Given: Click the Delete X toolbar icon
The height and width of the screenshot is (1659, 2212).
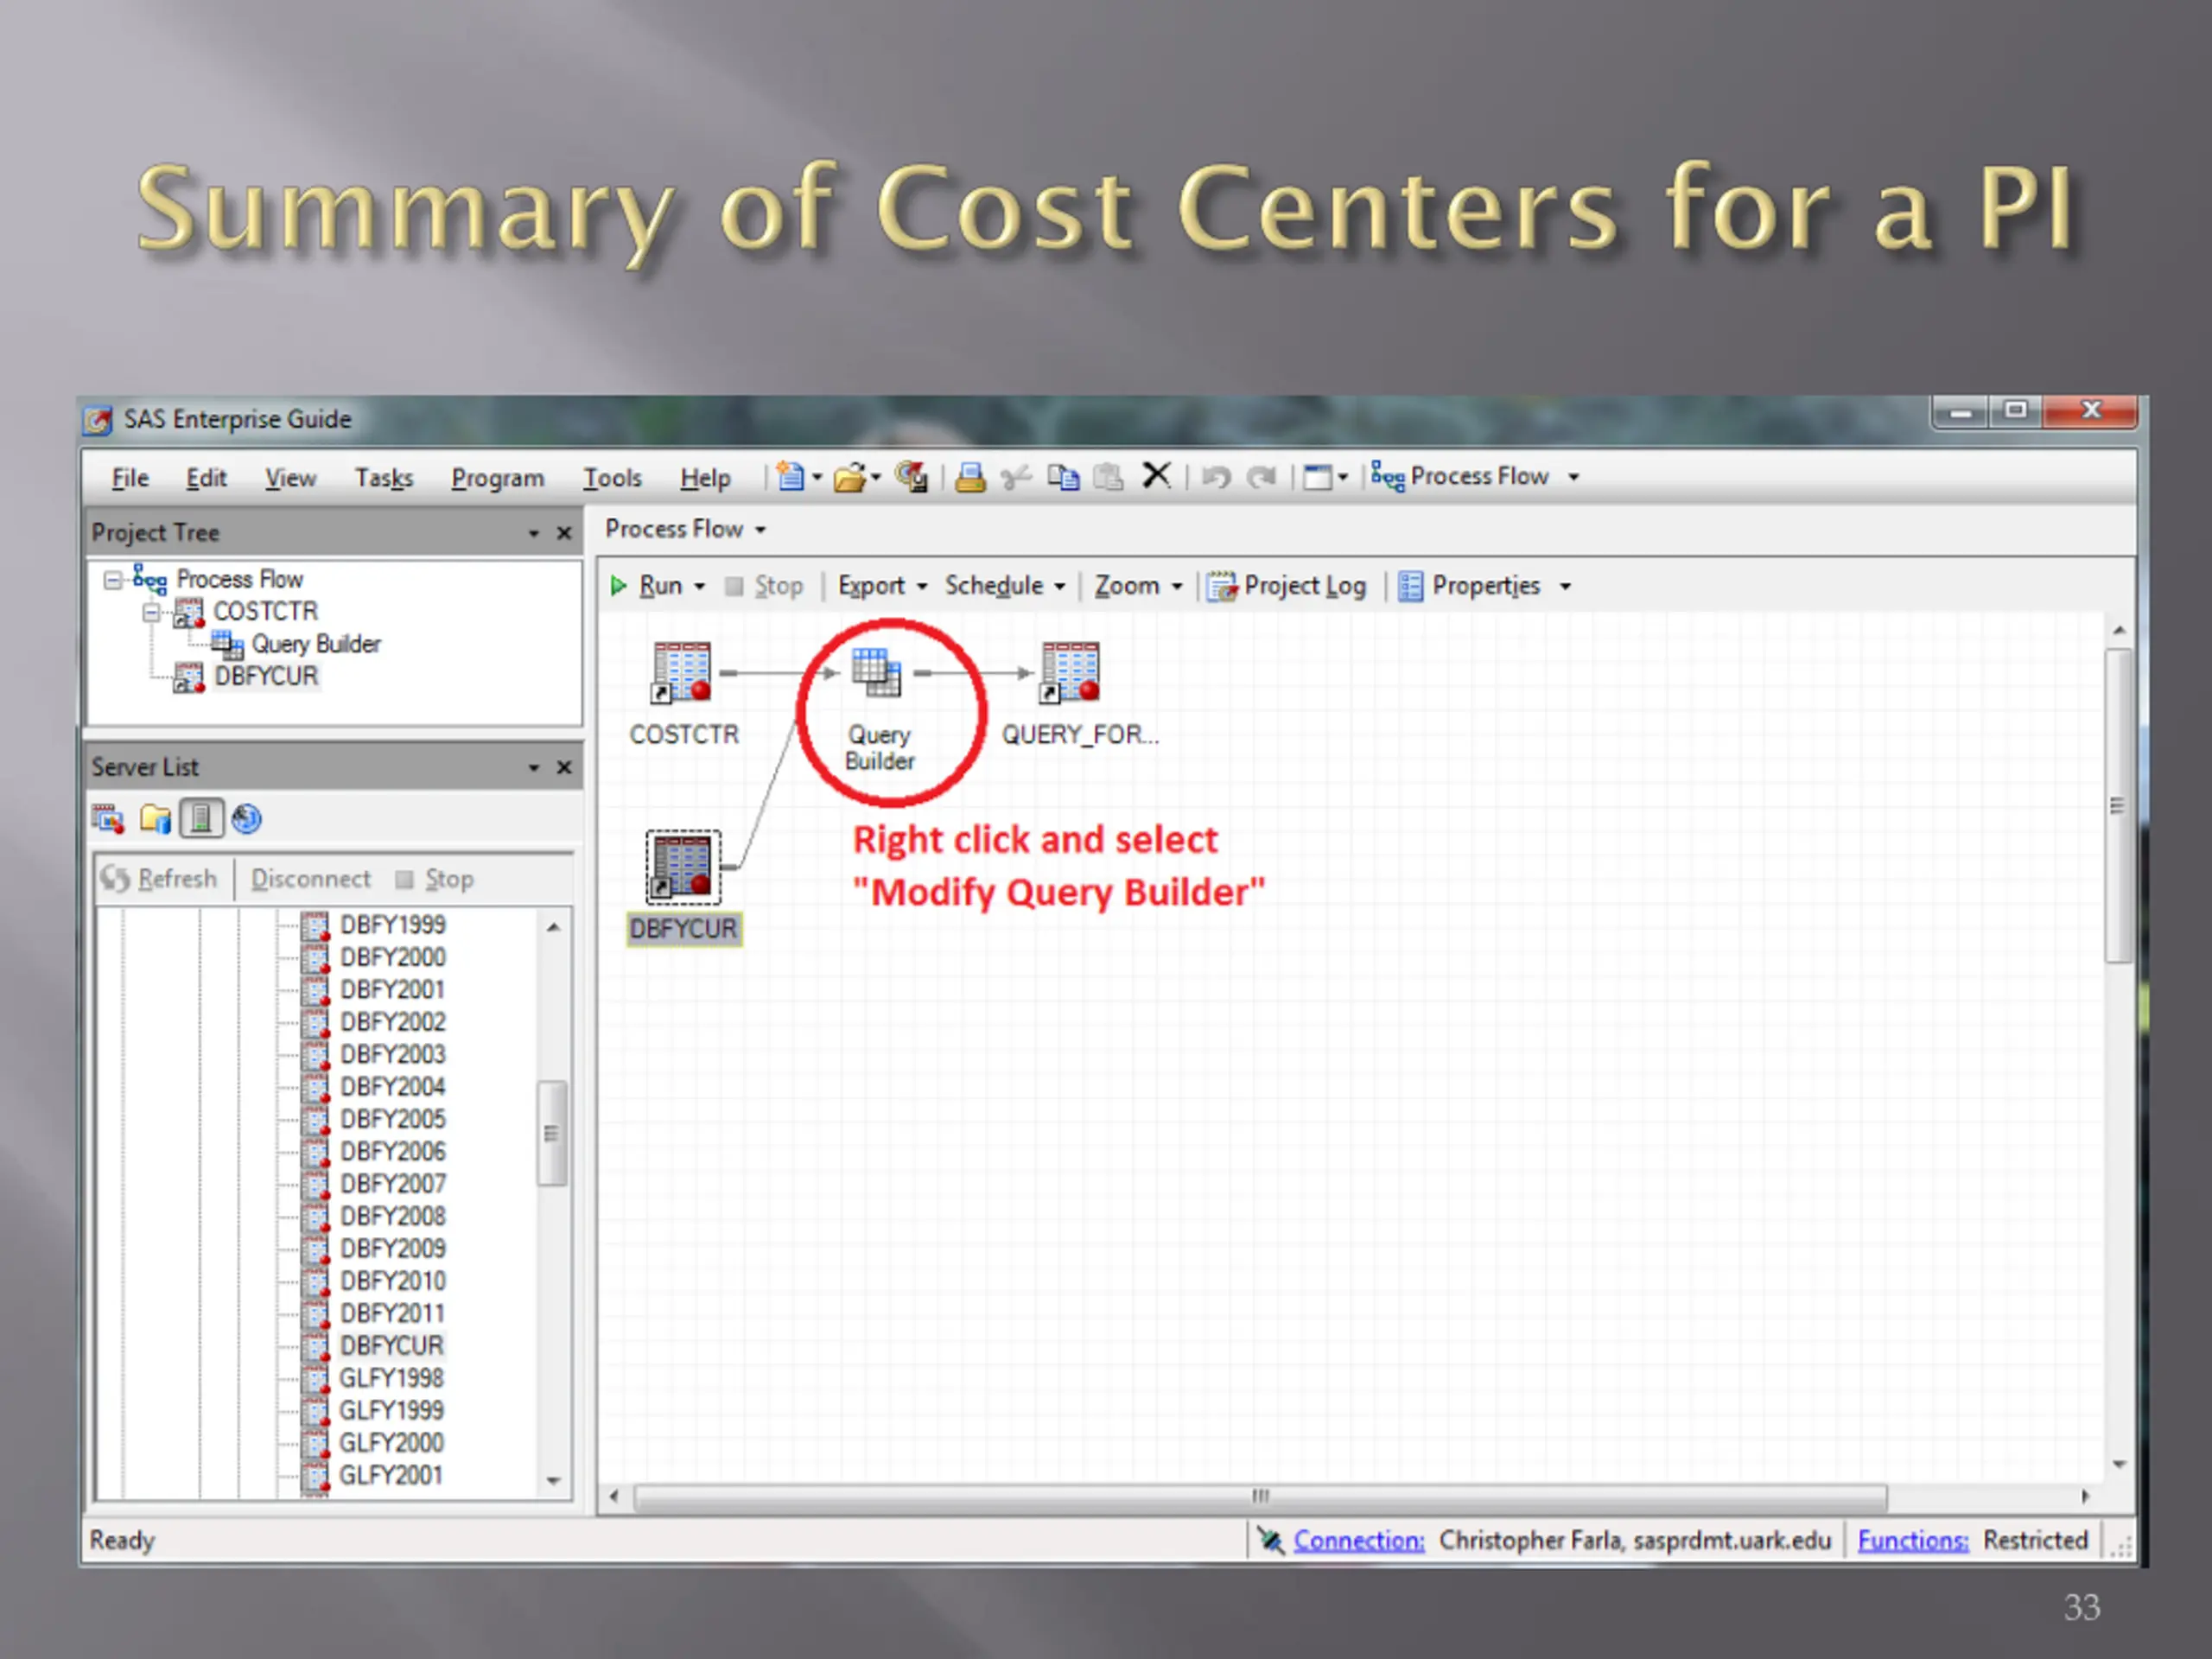Looking at the screenshot, I should 1156,476.
